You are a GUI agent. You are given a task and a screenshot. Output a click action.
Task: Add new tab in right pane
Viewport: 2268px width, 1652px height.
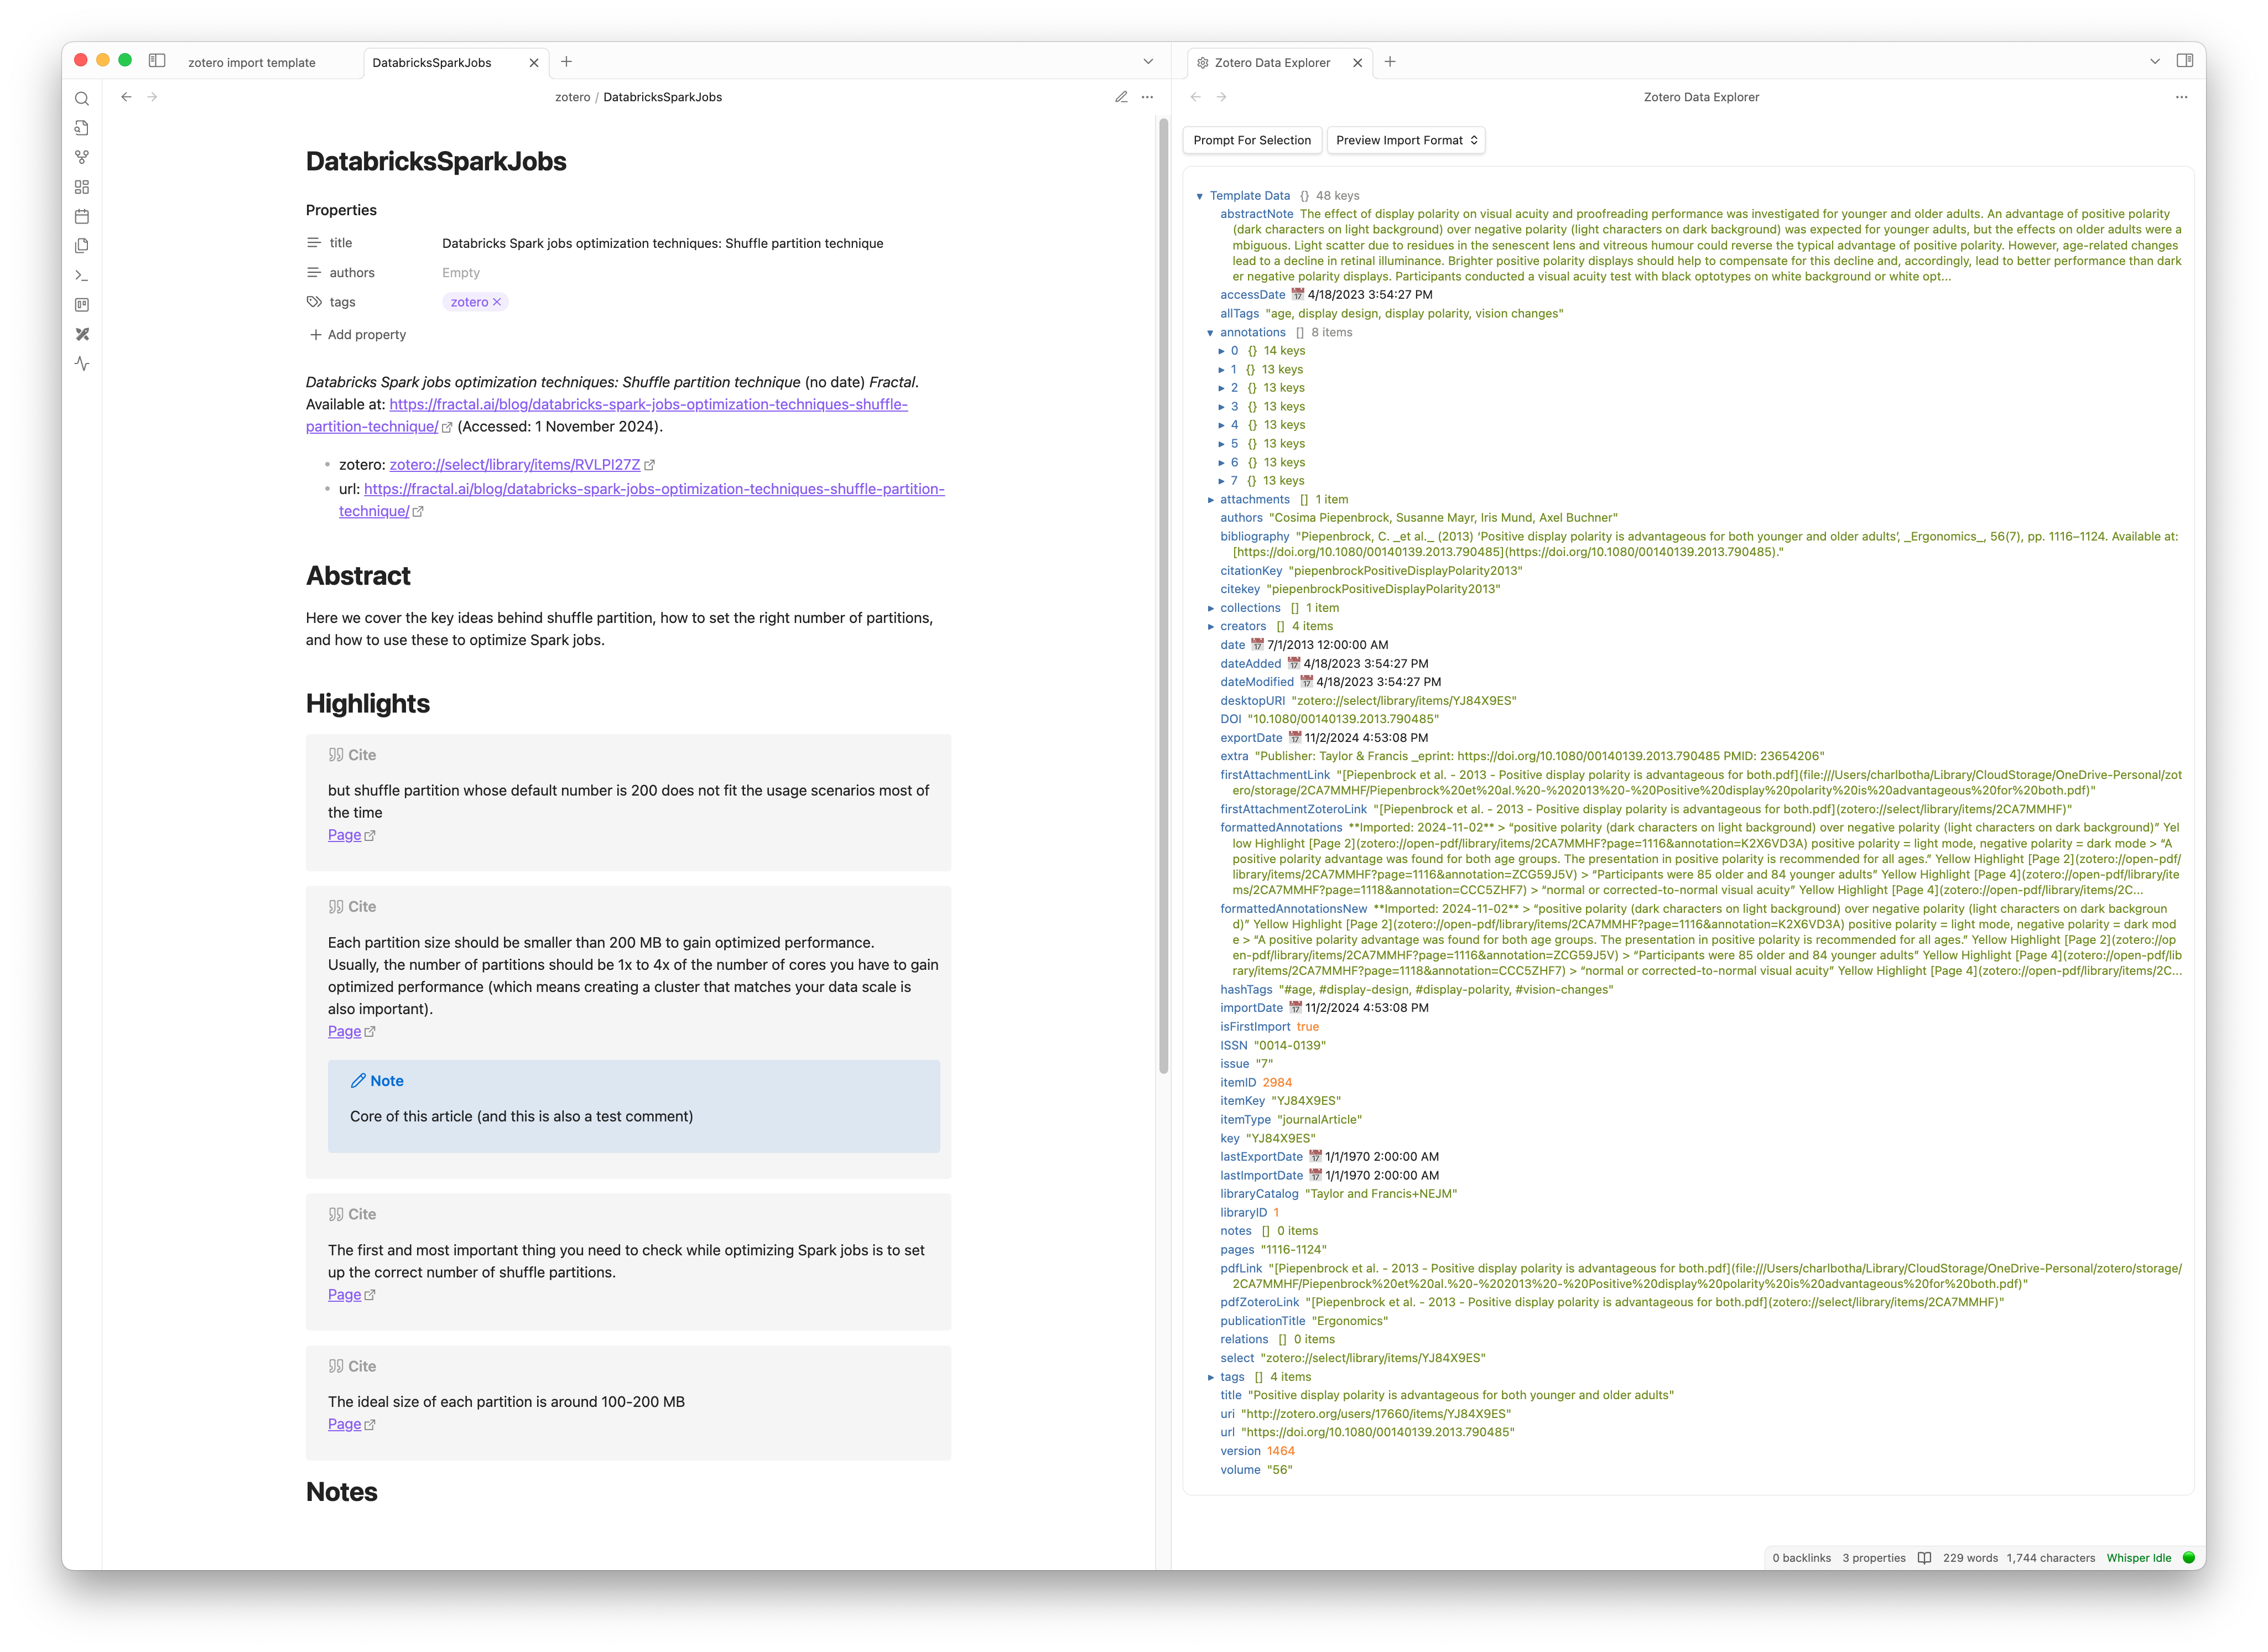[x=1390, y=62]
